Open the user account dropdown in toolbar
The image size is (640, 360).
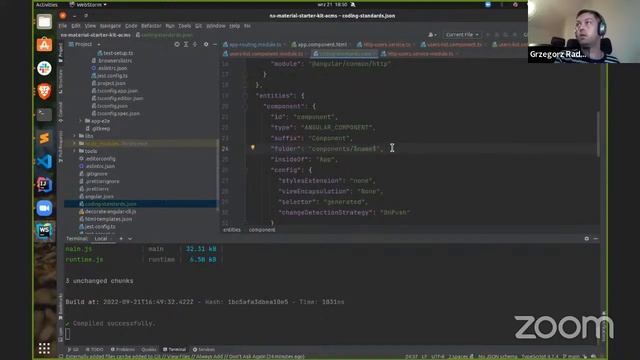pyautogui.click(x=432, y=35)
